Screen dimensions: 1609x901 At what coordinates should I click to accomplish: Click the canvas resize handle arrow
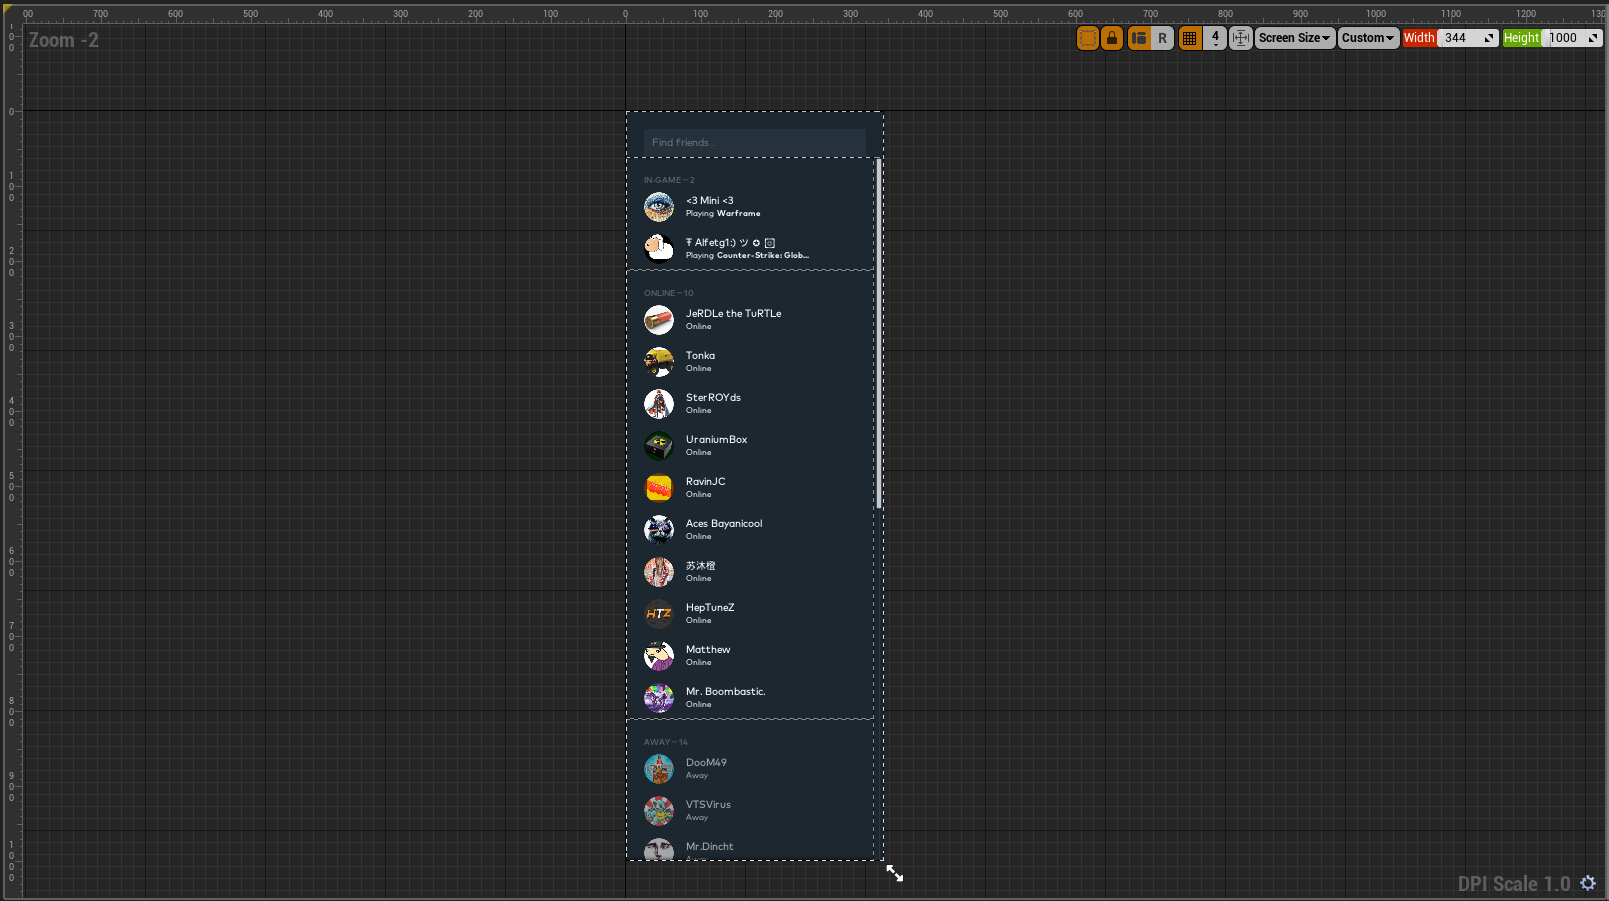pyautogui.click(x=895, y=874)
